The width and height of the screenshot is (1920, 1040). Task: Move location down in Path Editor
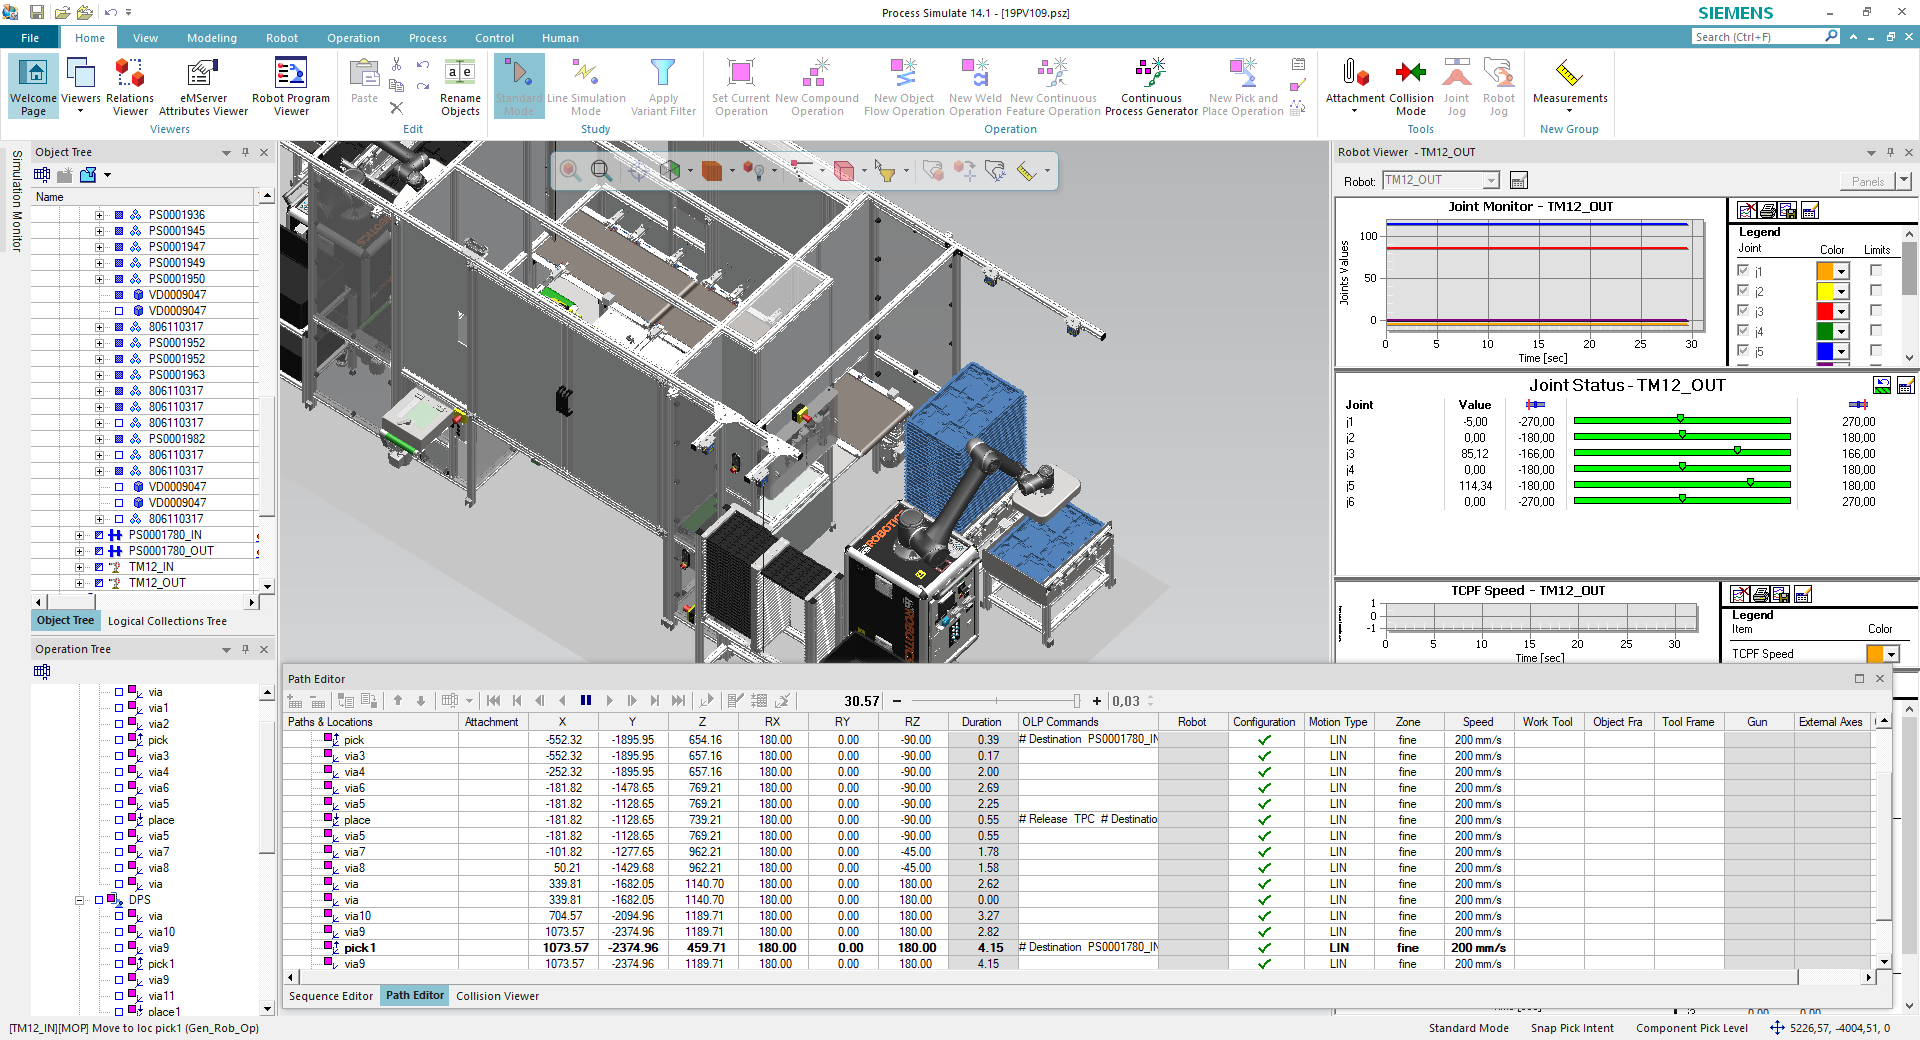coord(421,701)
